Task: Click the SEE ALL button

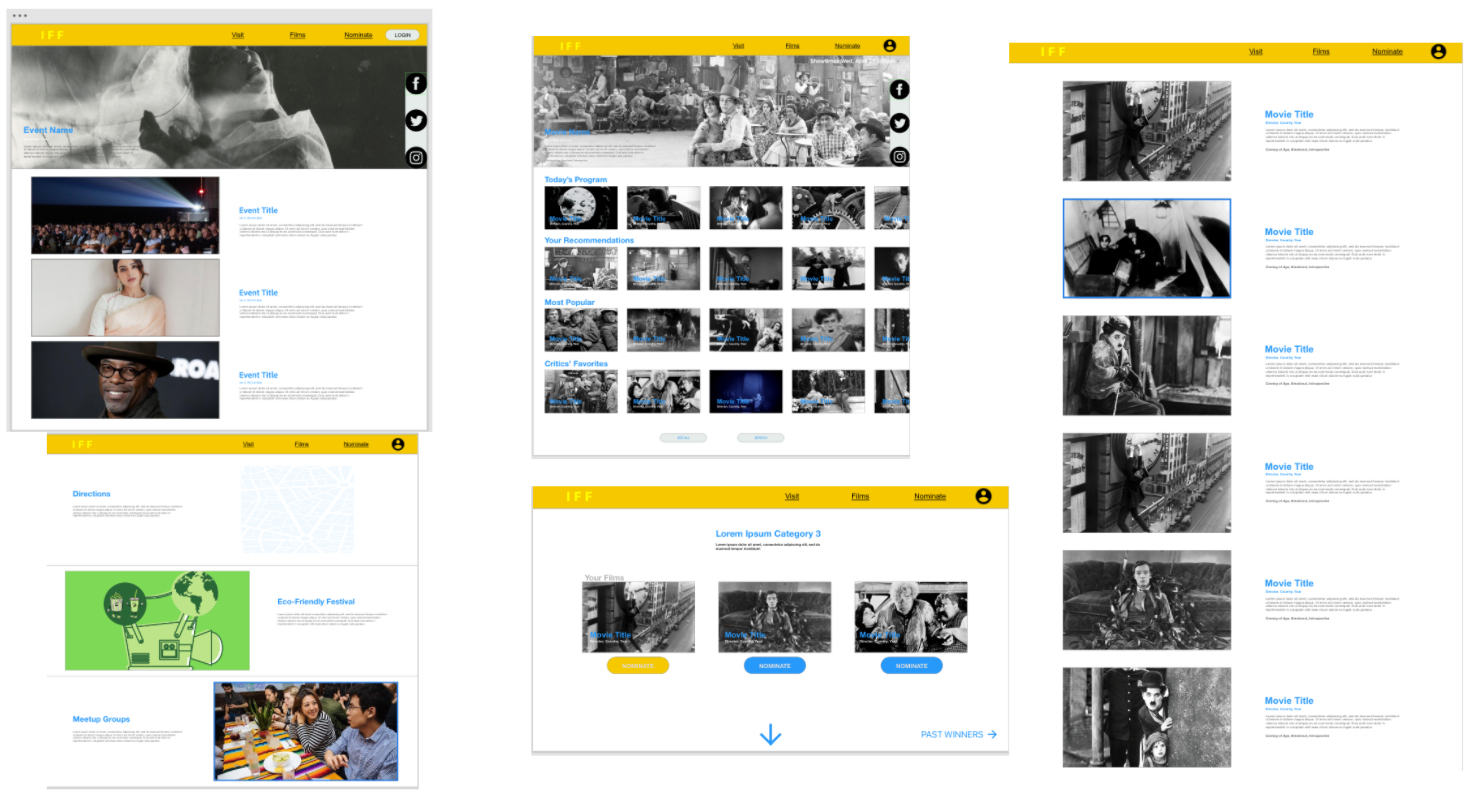Action: point(683,438)
